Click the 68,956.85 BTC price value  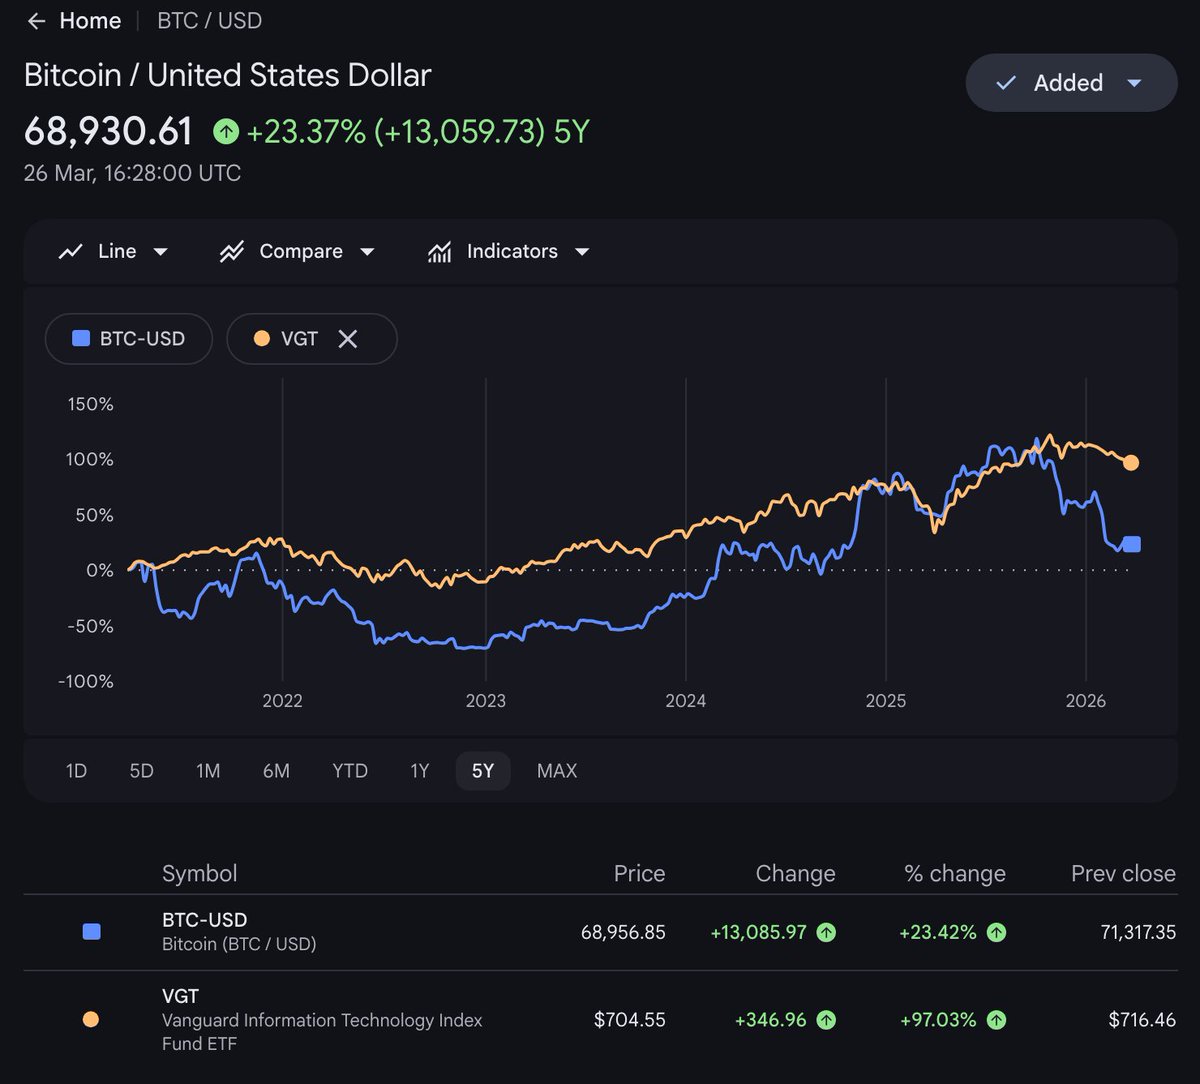tap(623, 932)
